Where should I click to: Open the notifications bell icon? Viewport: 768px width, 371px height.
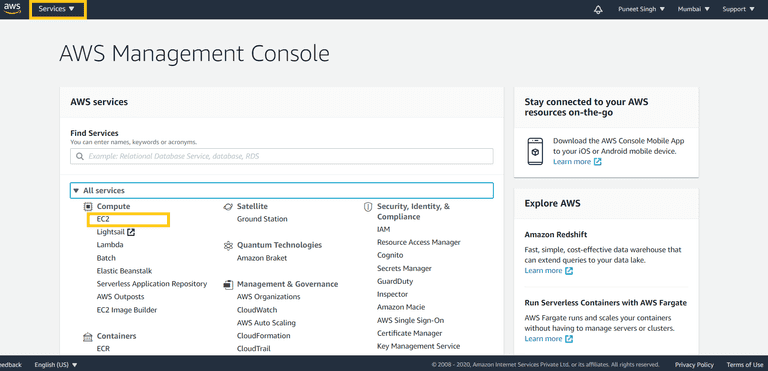(598, 9)
